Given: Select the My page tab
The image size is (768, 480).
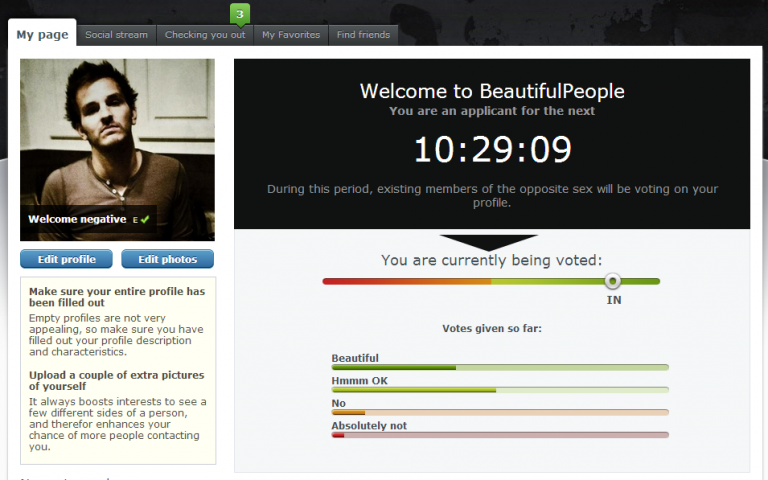Looking at the screenshot, I should 42,35.
